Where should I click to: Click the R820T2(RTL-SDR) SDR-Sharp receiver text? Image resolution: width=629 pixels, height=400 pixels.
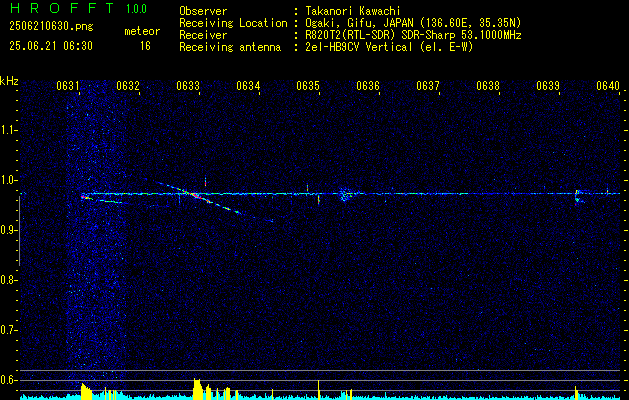click(413, 35)
